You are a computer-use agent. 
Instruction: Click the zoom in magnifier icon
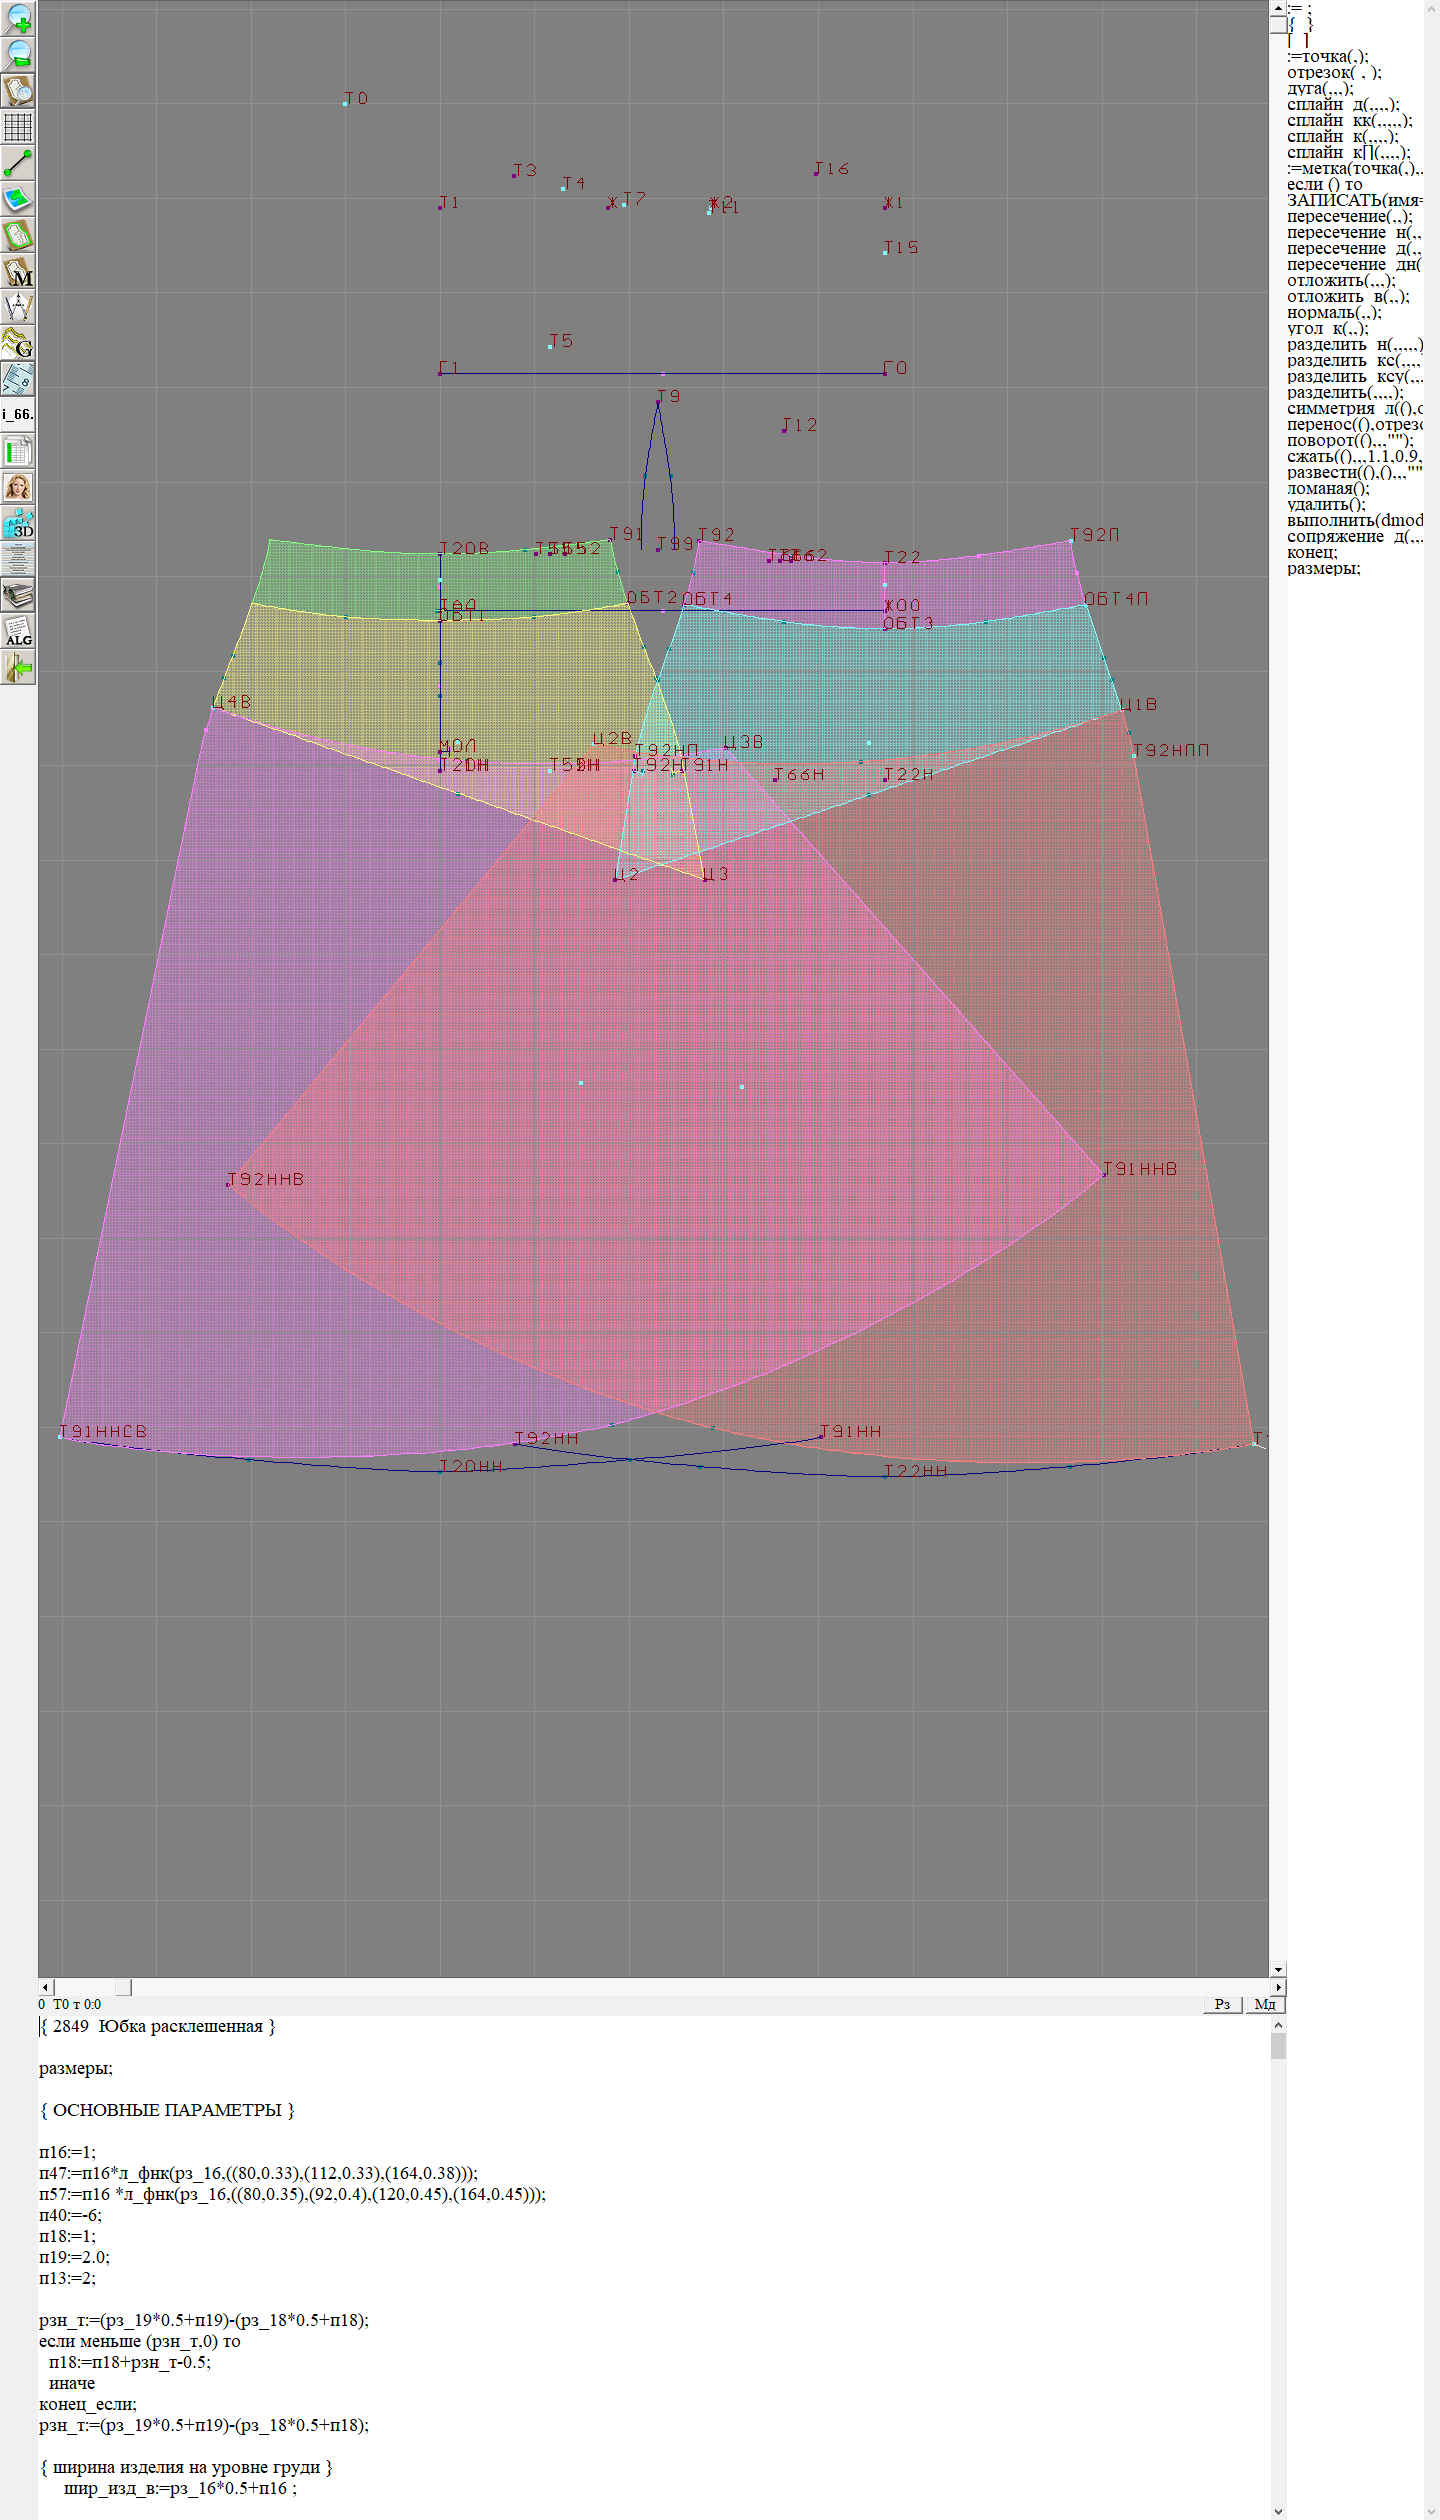pyautogui.click(x=18, y=18)
